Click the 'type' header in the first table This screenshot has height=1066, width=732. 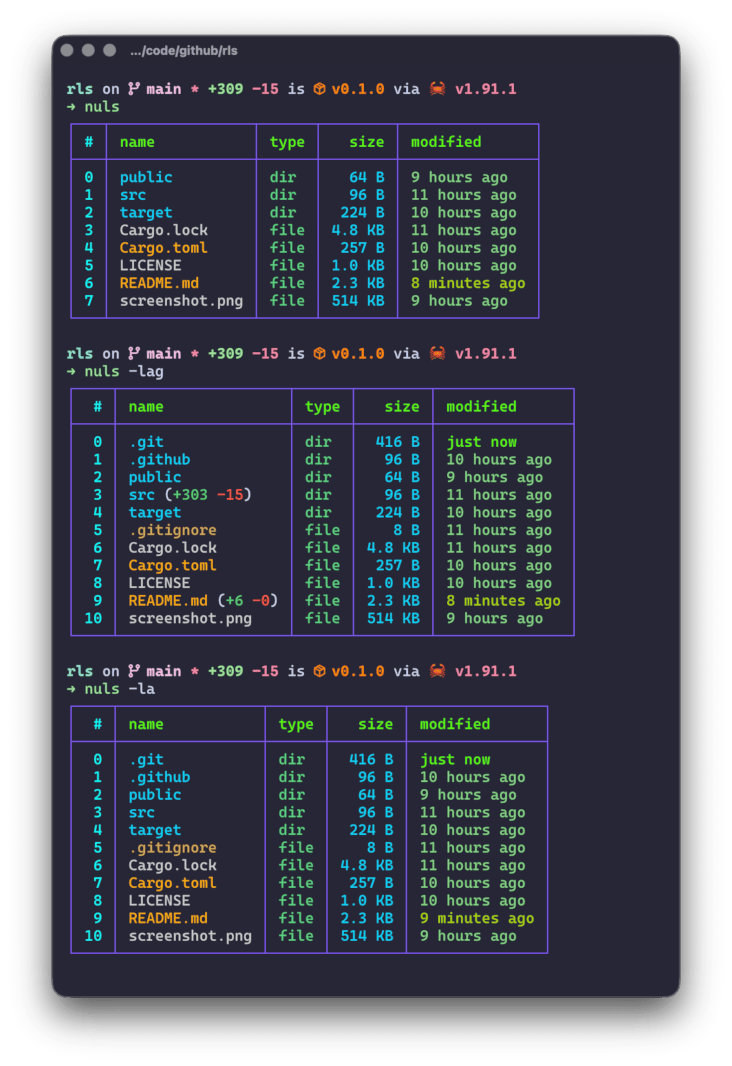[x=287, y=142]
